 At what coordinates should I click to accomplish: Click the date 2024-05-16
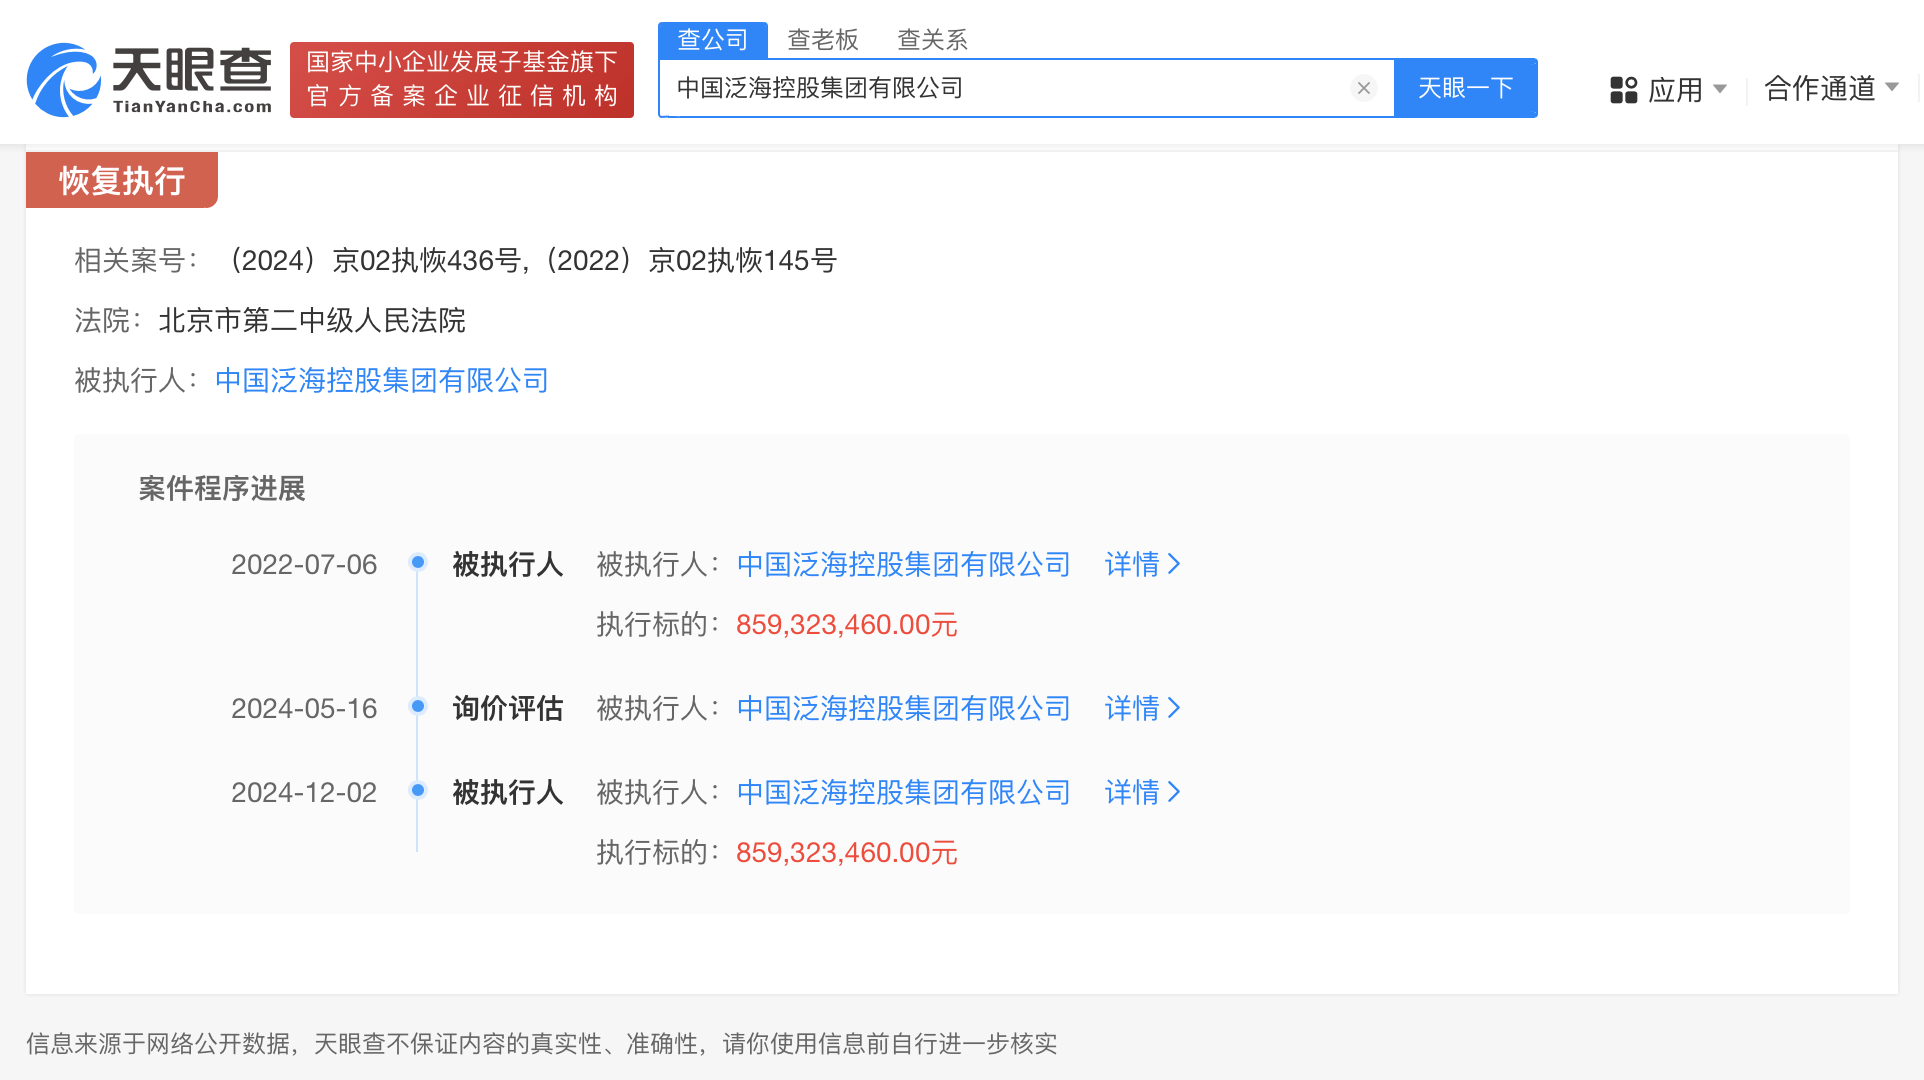pos(304,709)
